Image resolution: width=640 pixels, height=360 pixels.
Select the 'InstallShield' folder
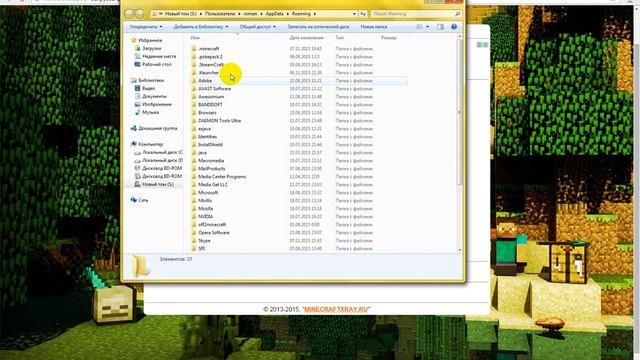click(210, 144)
